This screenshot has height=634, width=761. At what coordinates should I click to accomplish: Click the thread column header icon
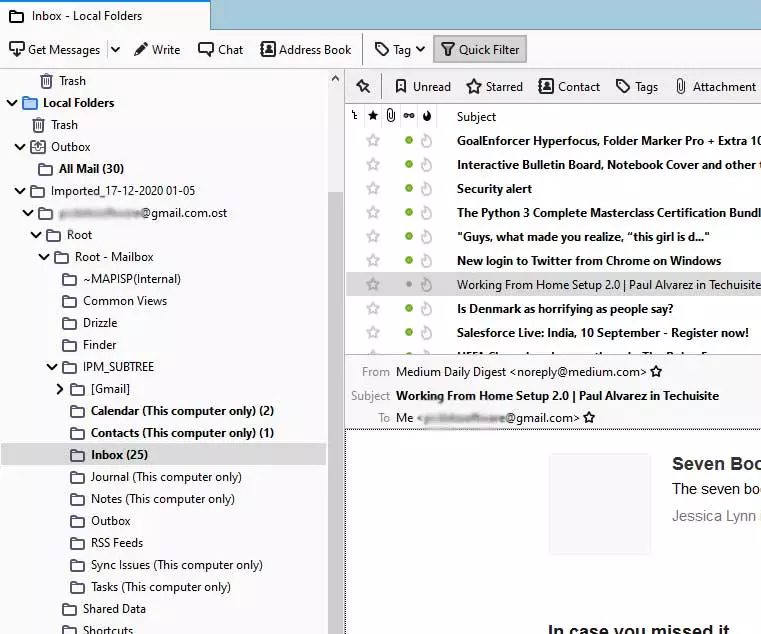357,117
